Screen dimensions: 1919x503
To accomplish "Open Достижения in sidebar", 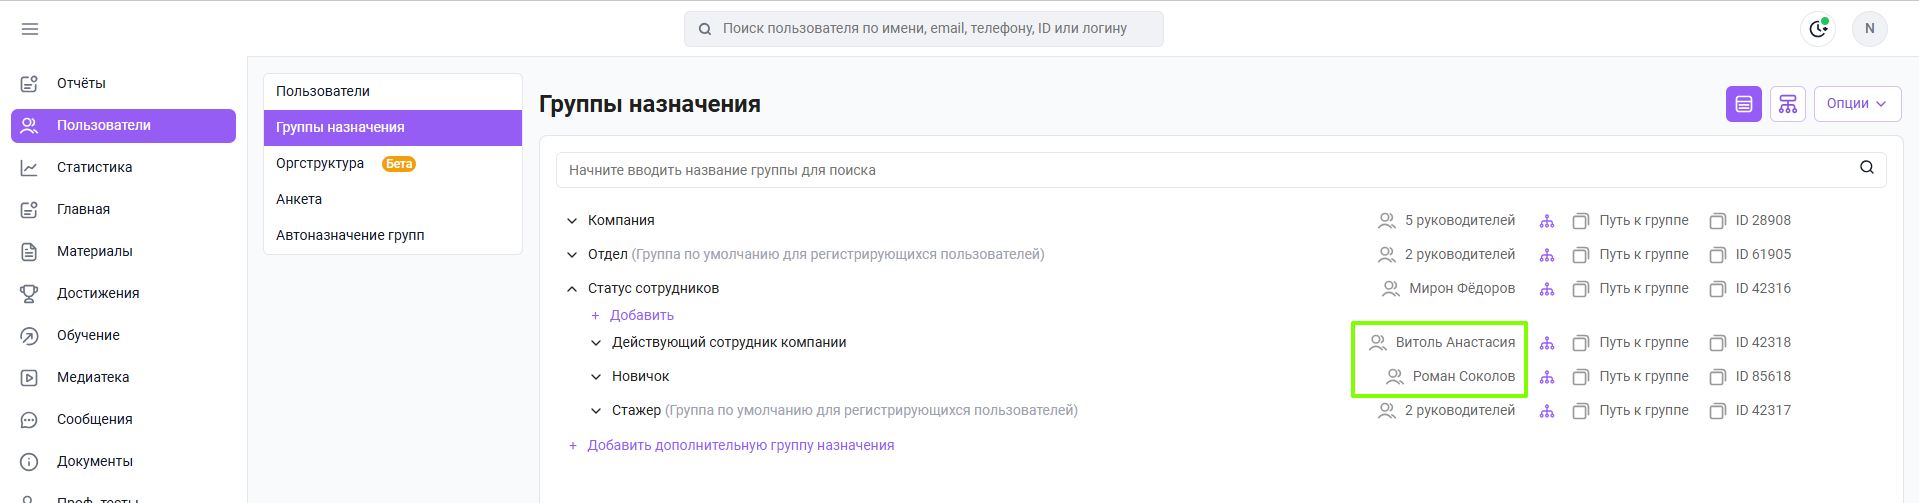I will [123, 293].
